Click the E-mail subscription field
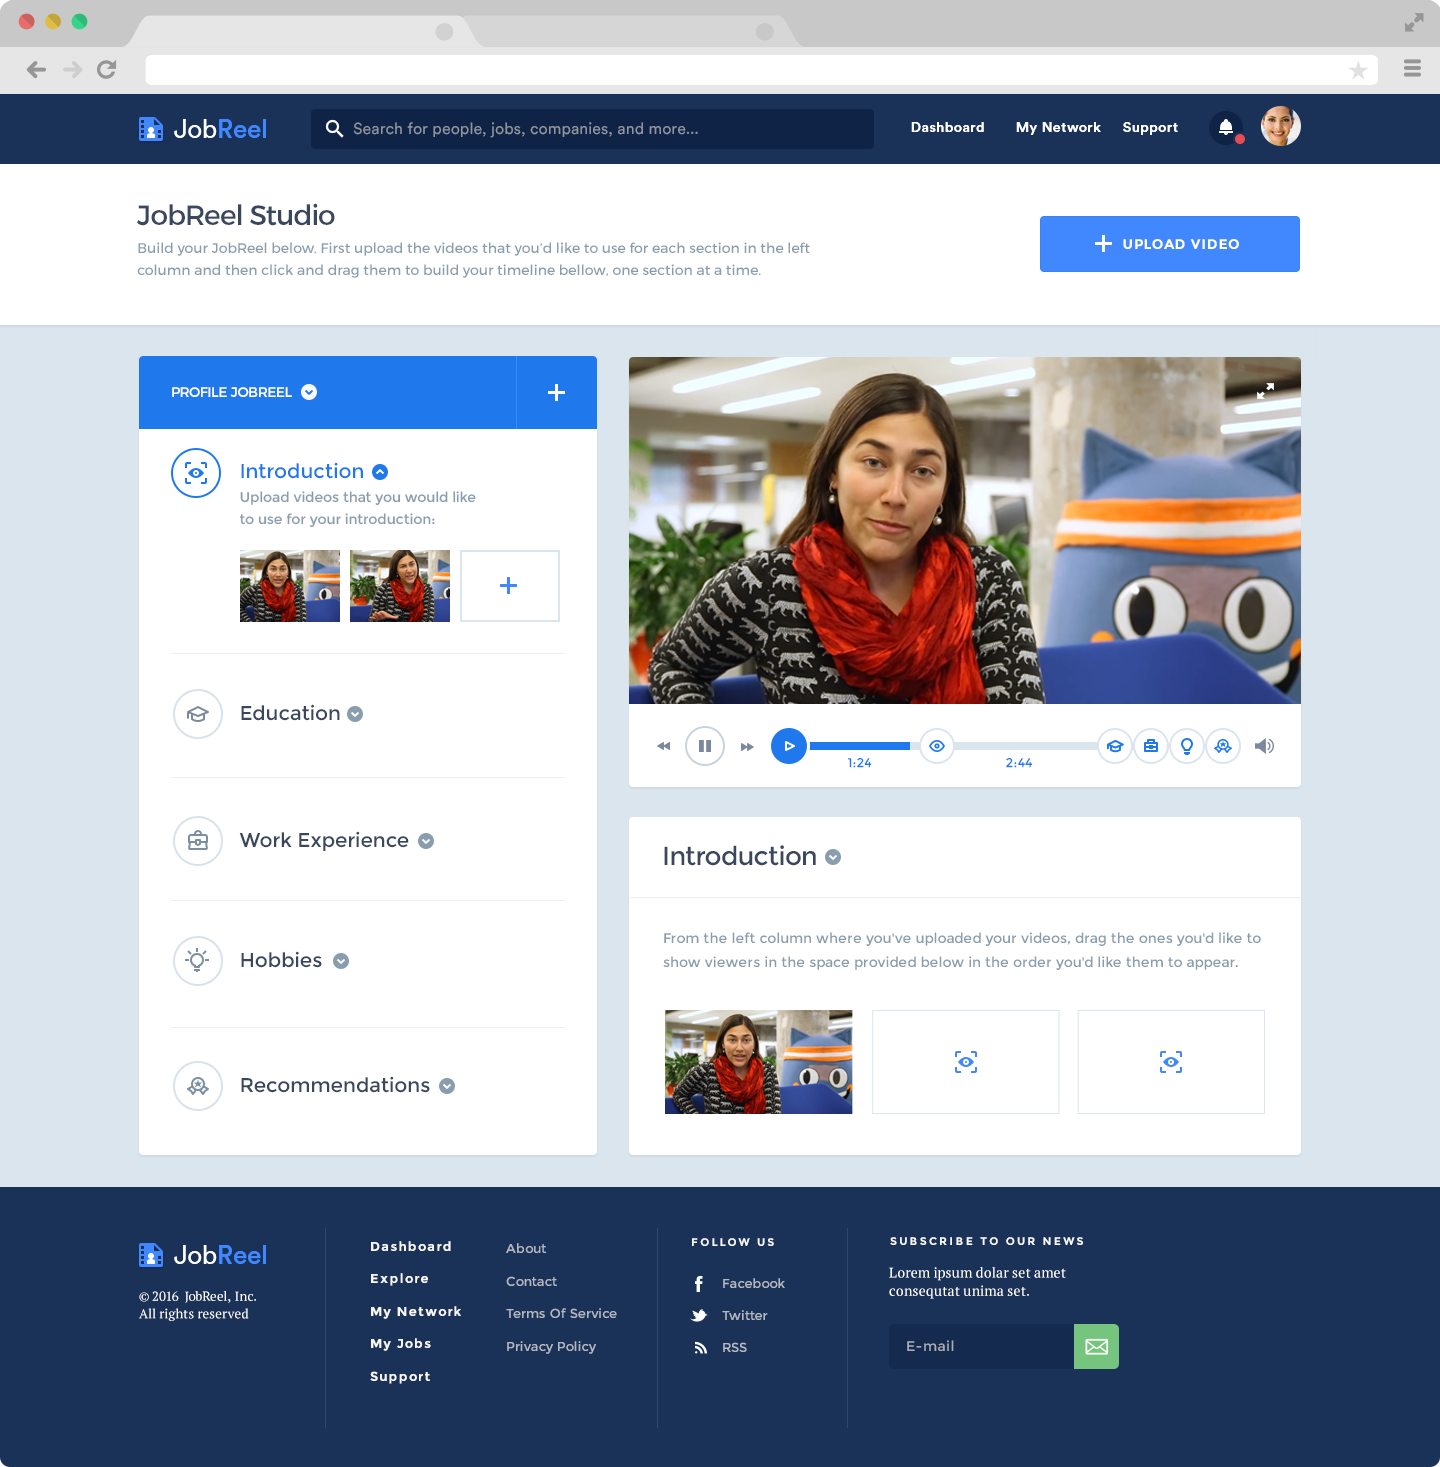The image size is (1440, 1467). pos(980,1347)
